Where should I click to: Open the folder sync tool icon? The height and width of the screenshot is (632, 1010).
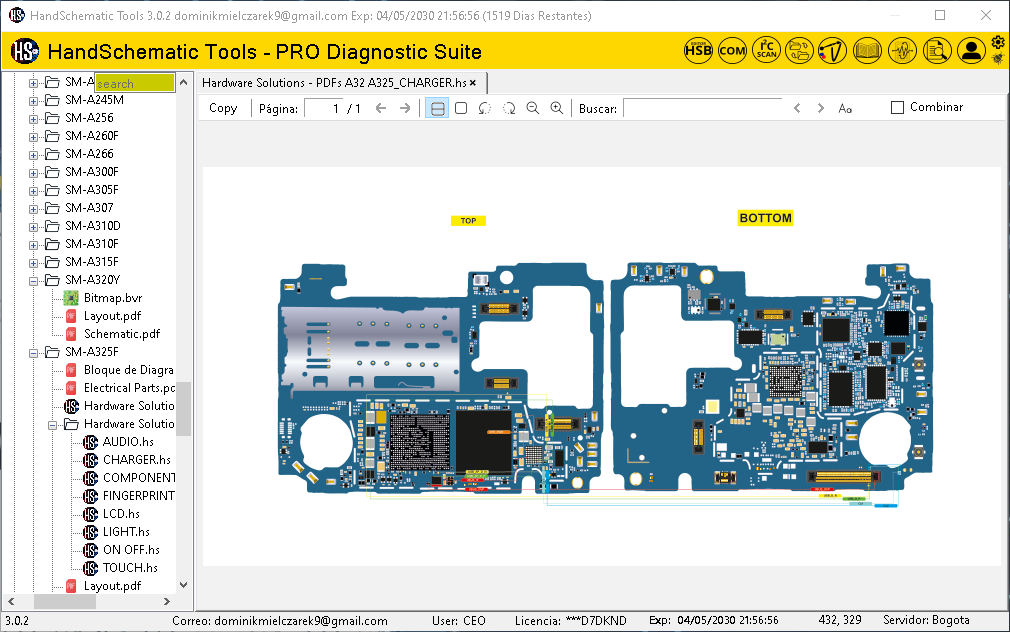point(799,50)
